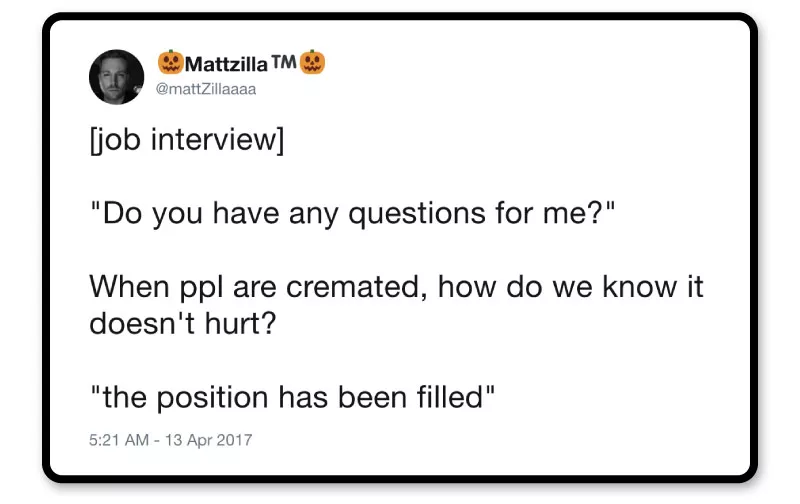The width and height of the screenshot is (800, 504).
Task: Open the Mattzilla display name link
Action: point(227,63)
